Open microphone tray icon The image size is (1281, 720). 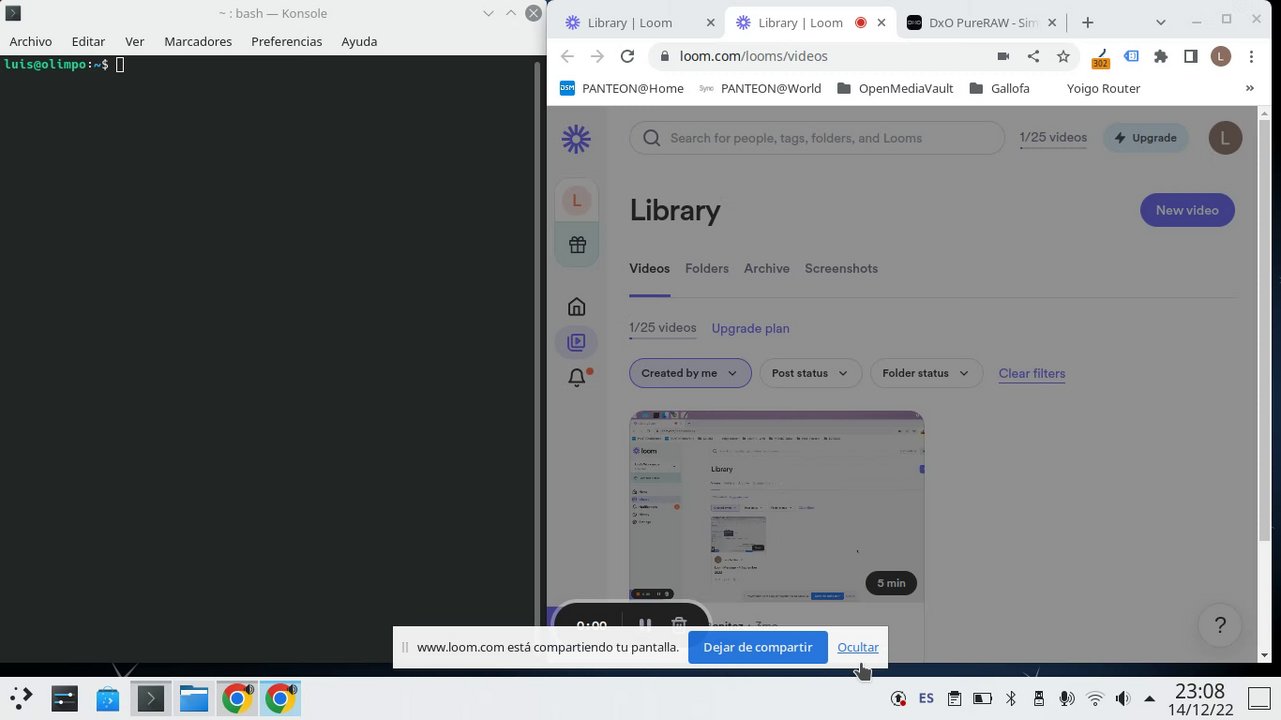(x=1067, y=698)
